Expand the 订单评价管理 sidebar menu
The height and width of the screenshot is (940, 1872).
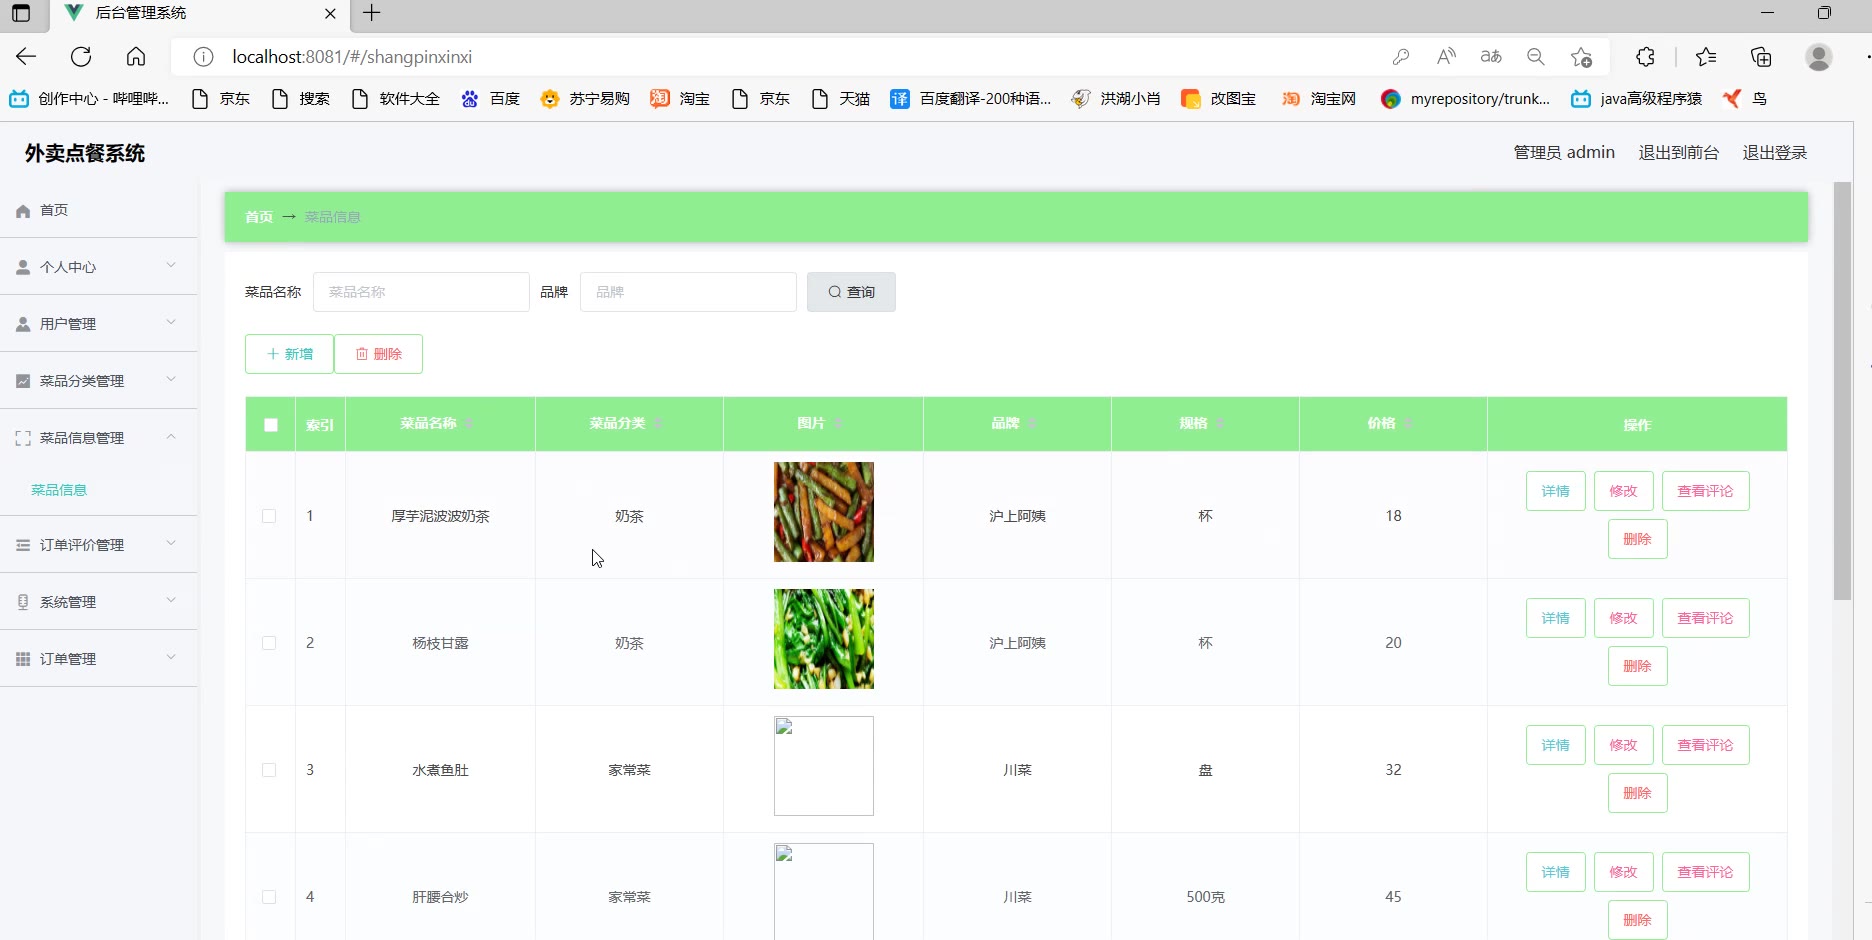[98, 545]
